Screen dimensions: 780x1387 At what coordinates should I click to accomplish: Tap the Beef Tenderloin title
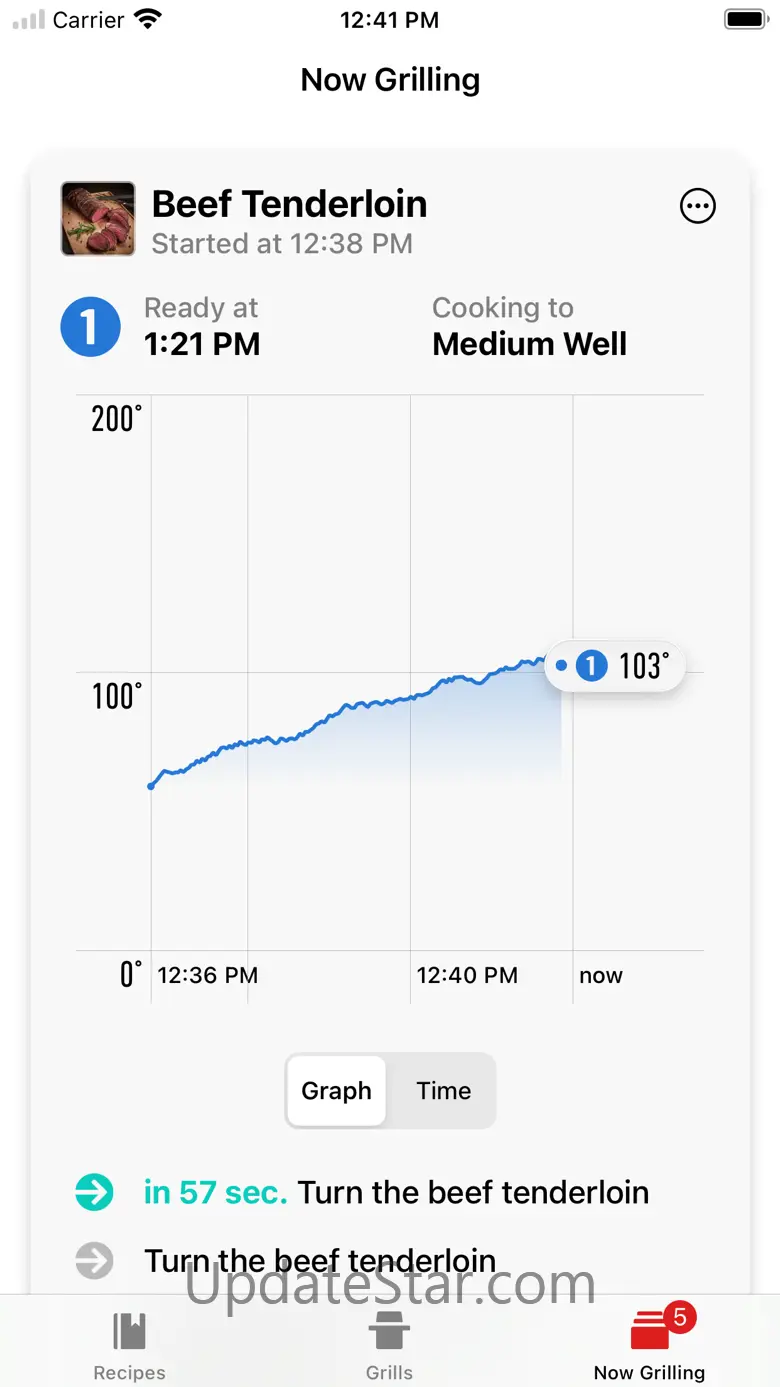click(289, 204)
